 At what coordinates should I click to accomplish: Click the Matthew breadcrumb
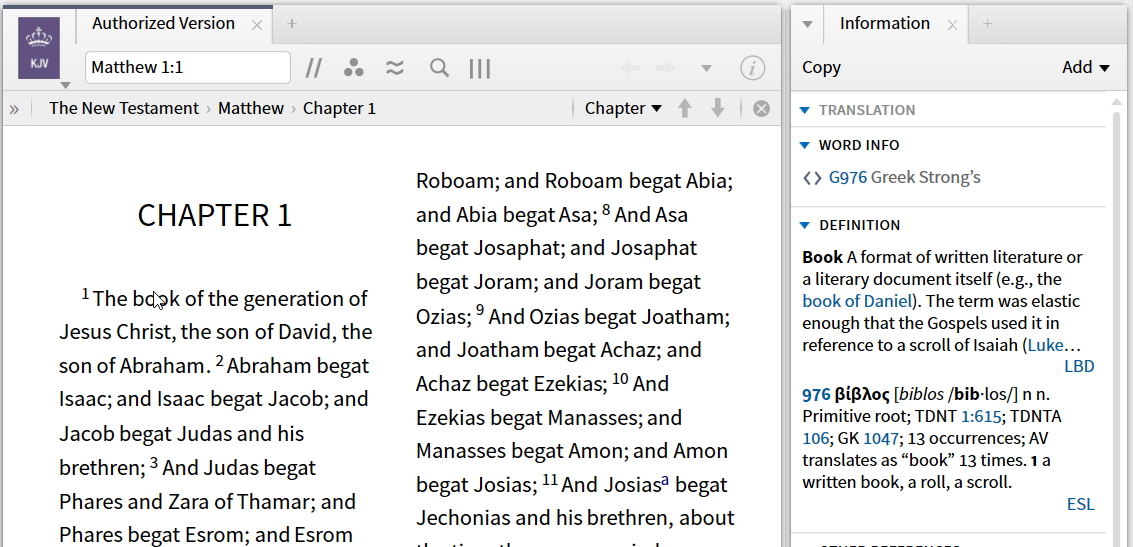pos(251,108)
